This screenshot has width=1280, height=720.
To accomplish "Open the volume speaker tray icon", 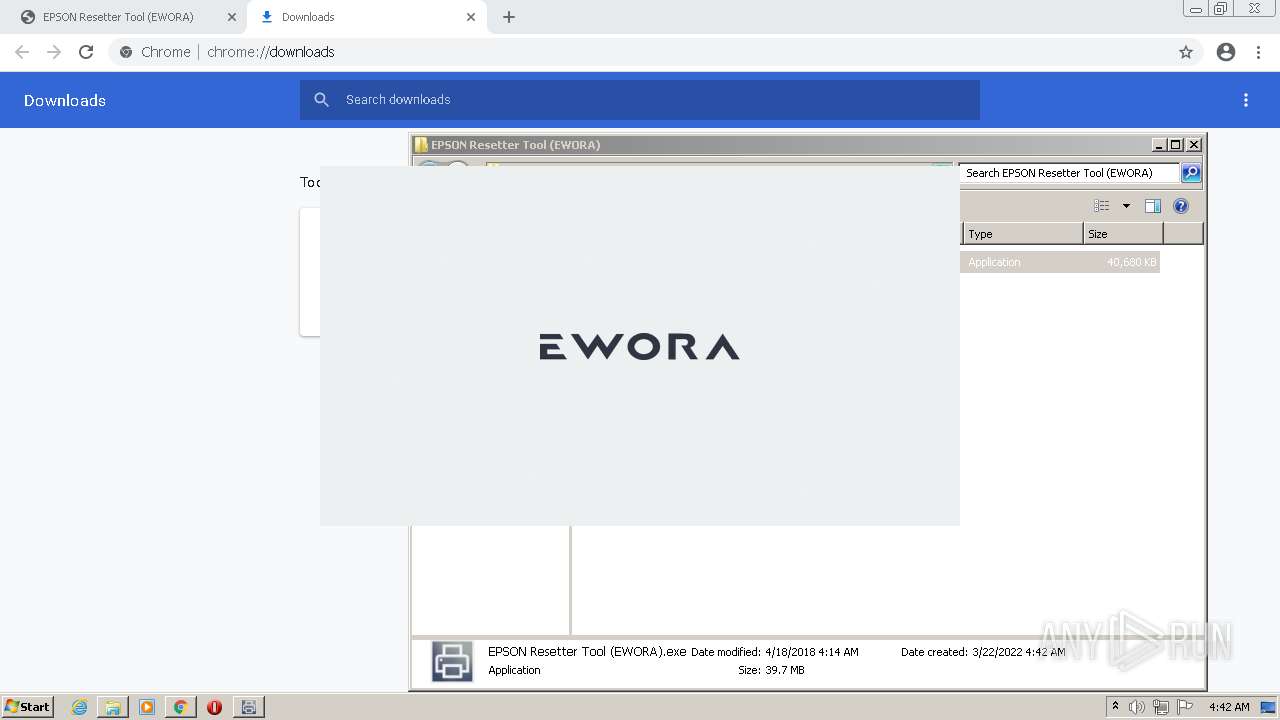I will tap(1137, 707).
